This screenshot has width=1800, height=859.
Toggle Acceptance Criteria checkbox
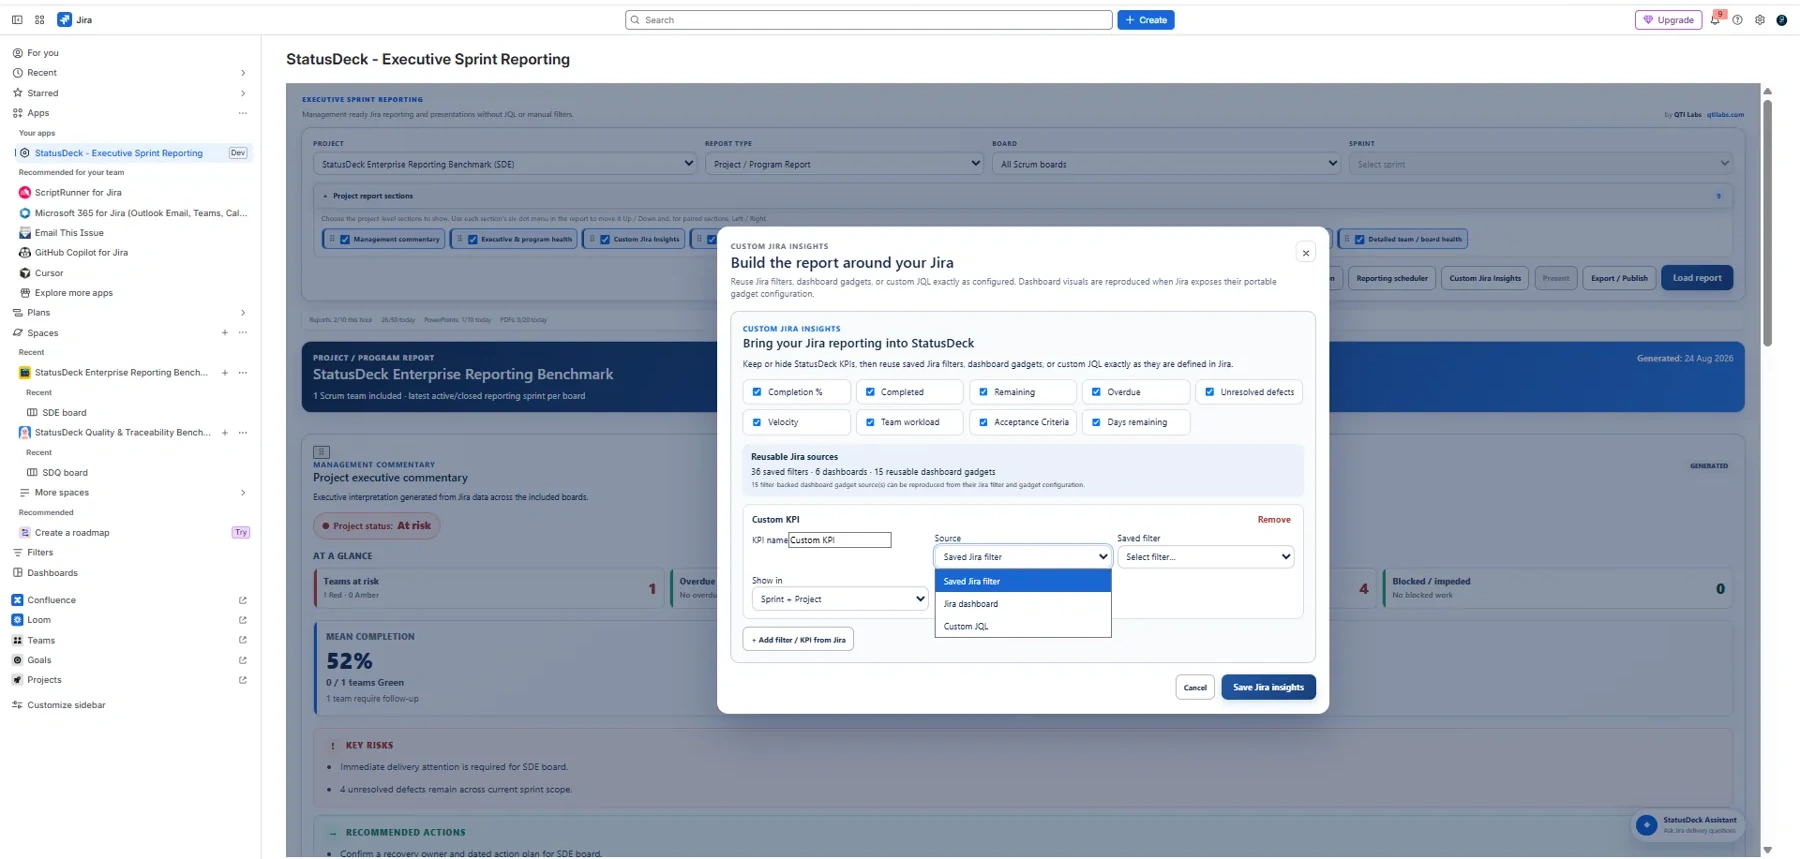pyautogui.click(x=983, y=422)
